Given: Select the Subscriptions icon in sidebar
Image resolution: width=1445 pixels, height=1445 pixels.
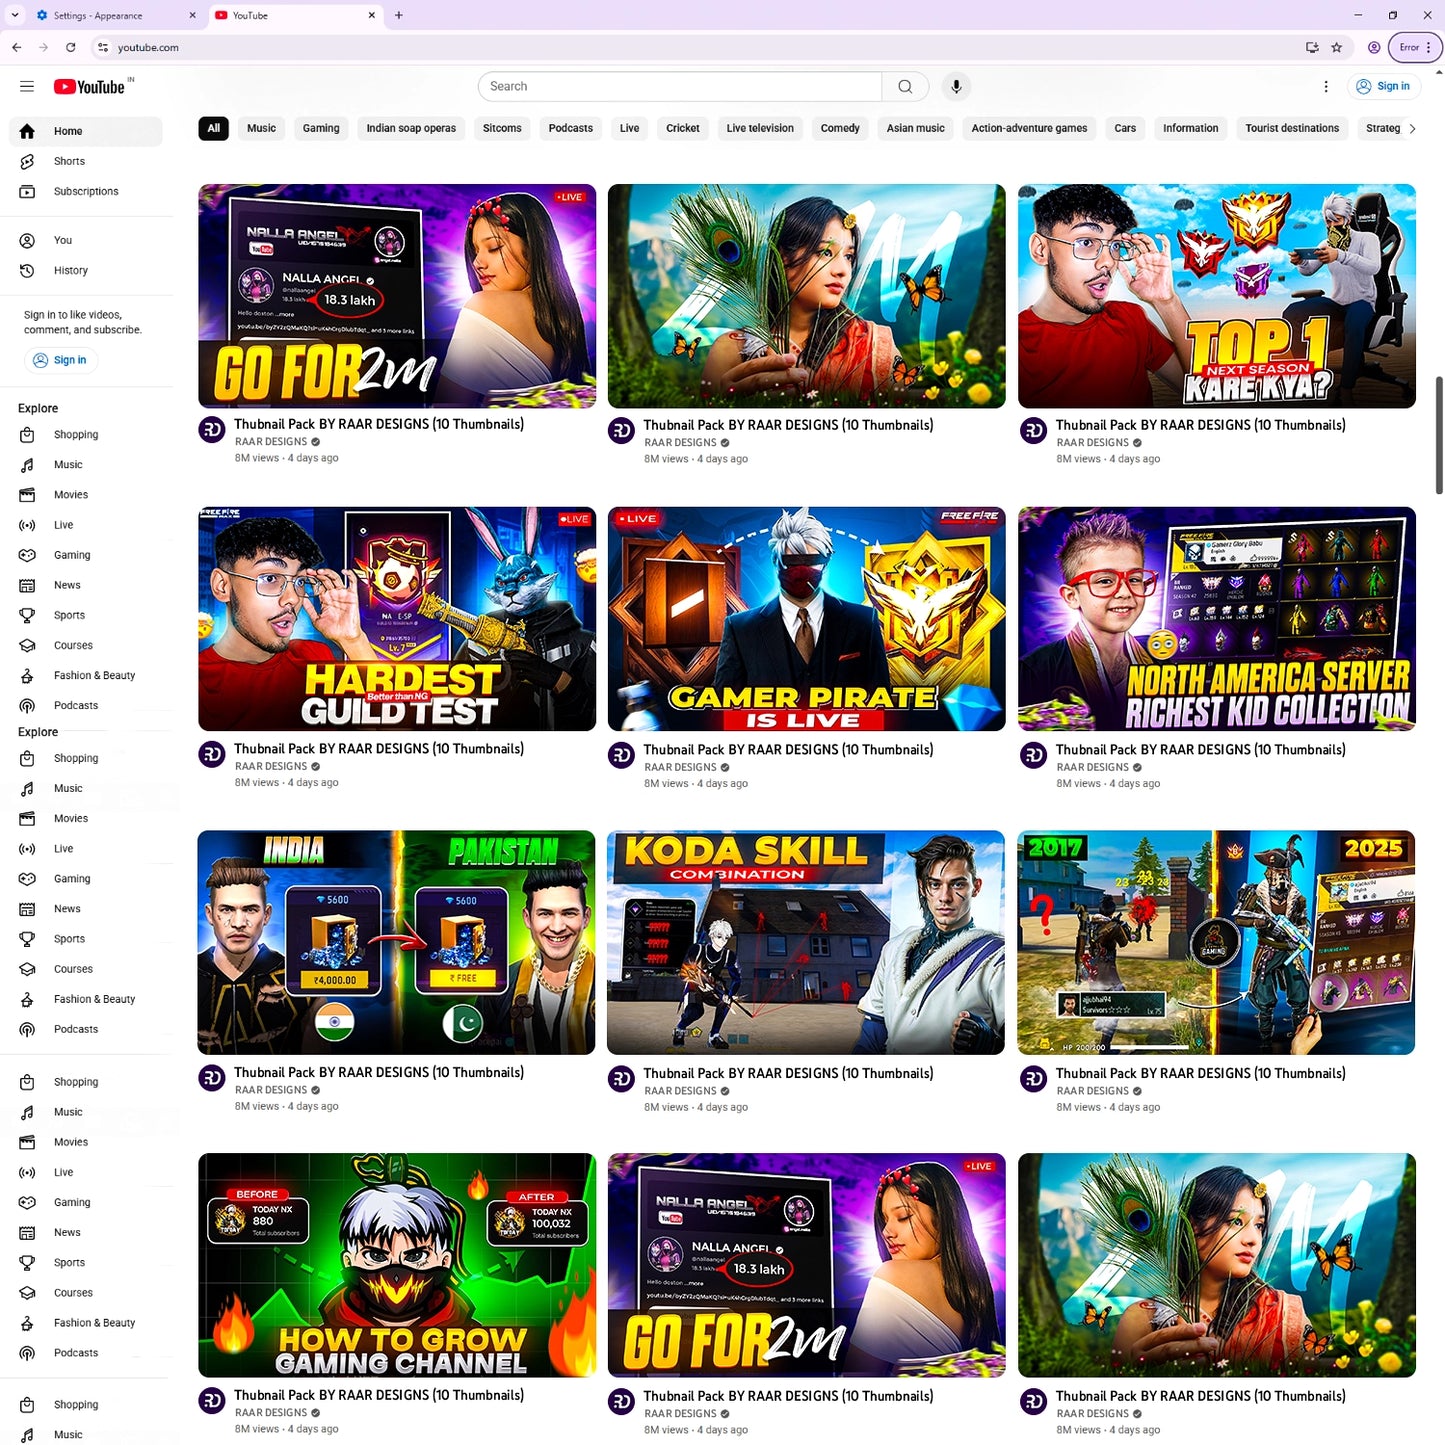Looking at the screenshot, I should [27, 191].
